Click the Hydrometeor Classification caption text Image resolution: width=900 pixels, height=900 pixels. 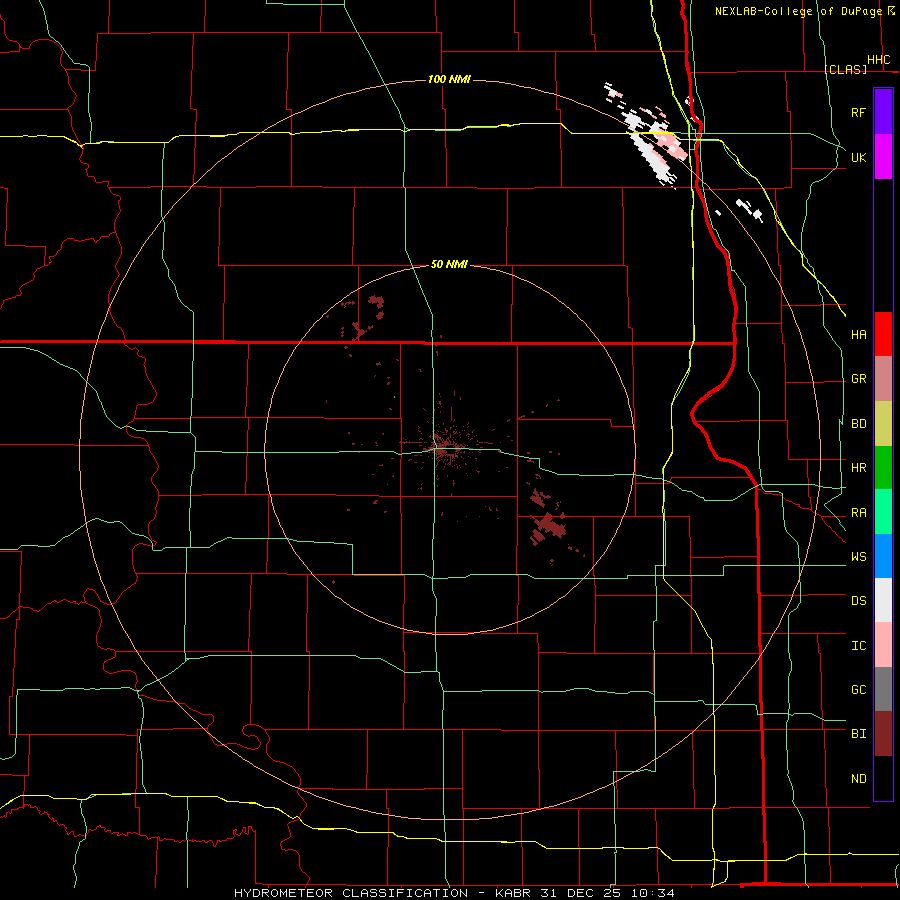point(351,893)
